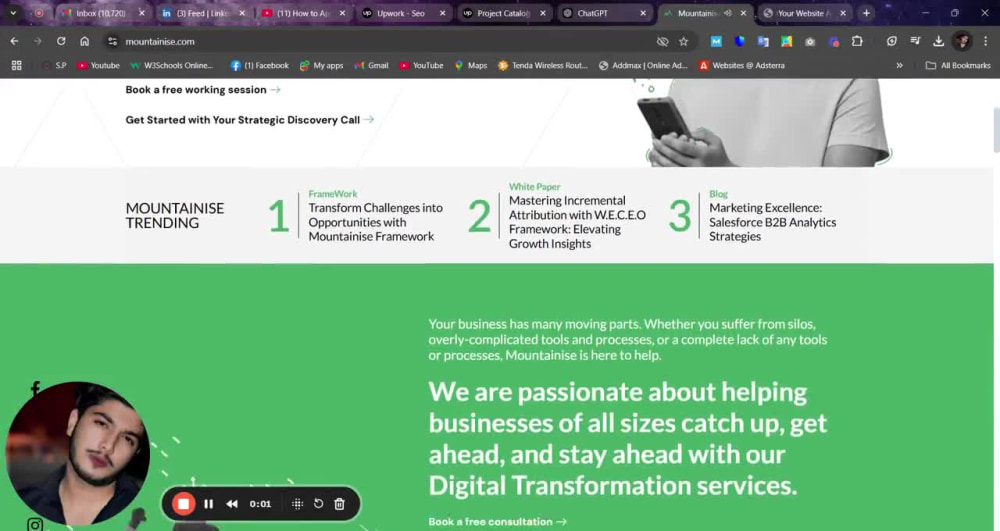1000x531 pixels.
Task: Open the Tenda Wireless Router bookmark
Action: 543,66
